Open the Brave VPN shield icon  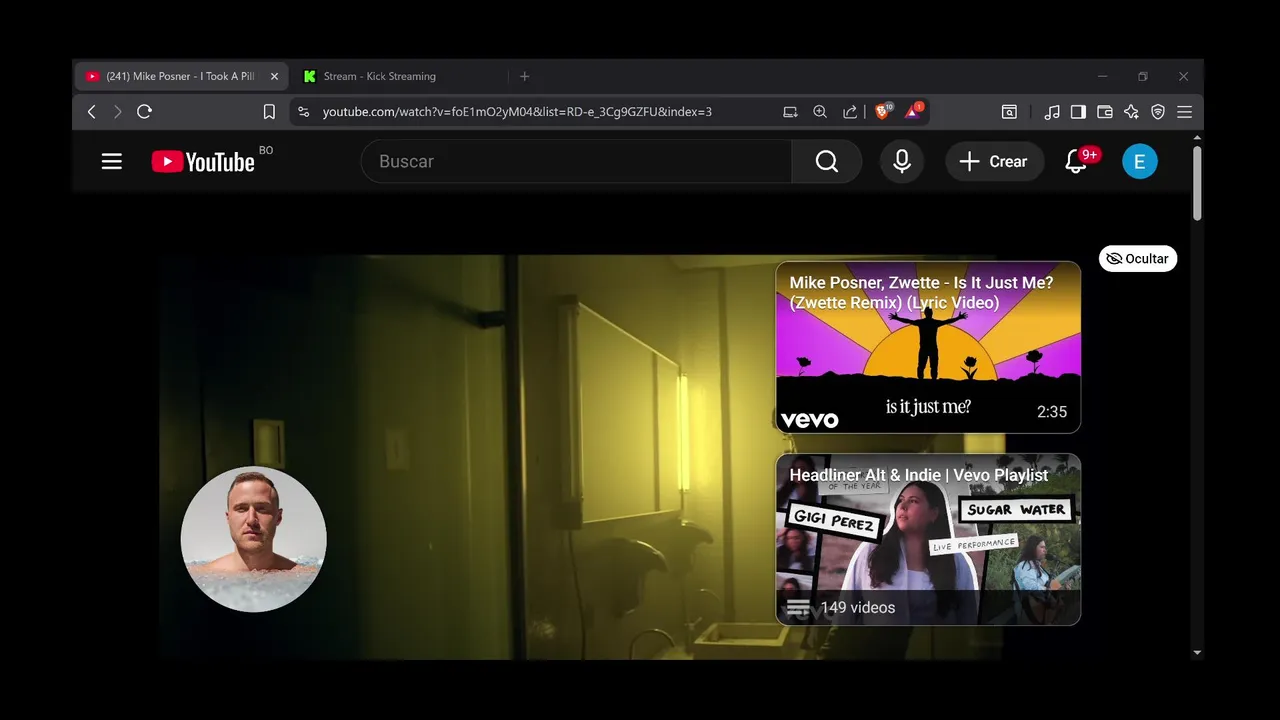[x=1158, y=112]
